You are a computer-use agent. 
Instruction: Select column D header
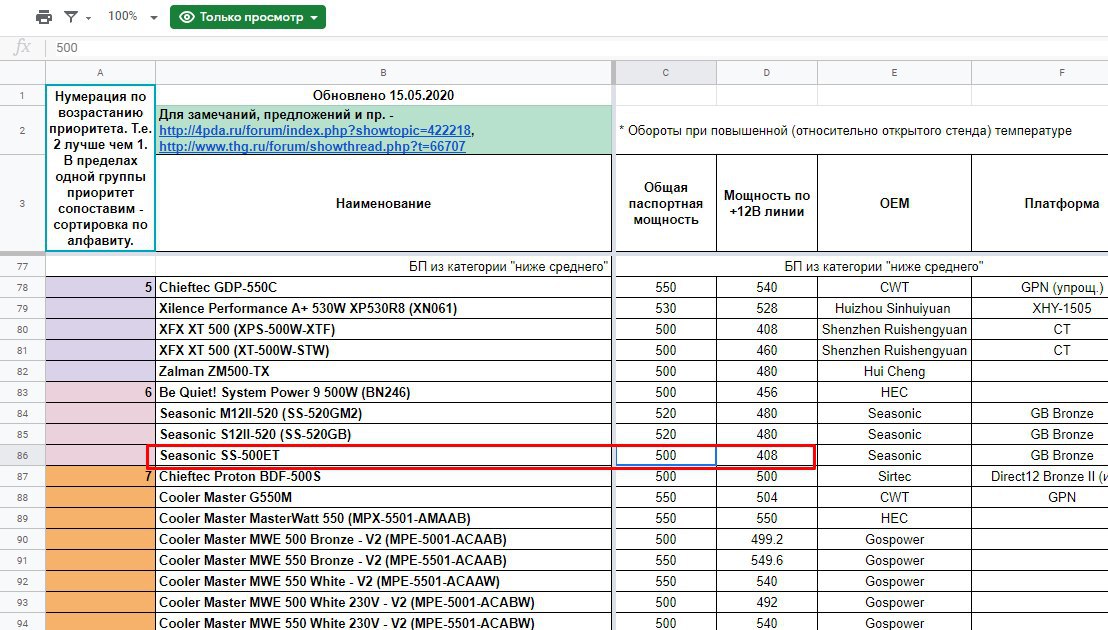click(x=767, y=73)
